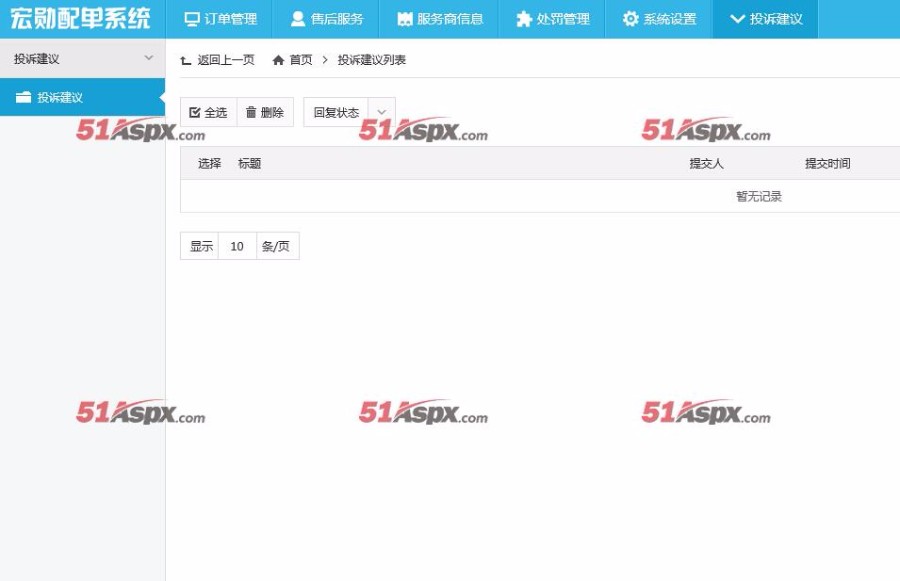Click the folder icon beside sidebar 投诉建议

(24, 97)
